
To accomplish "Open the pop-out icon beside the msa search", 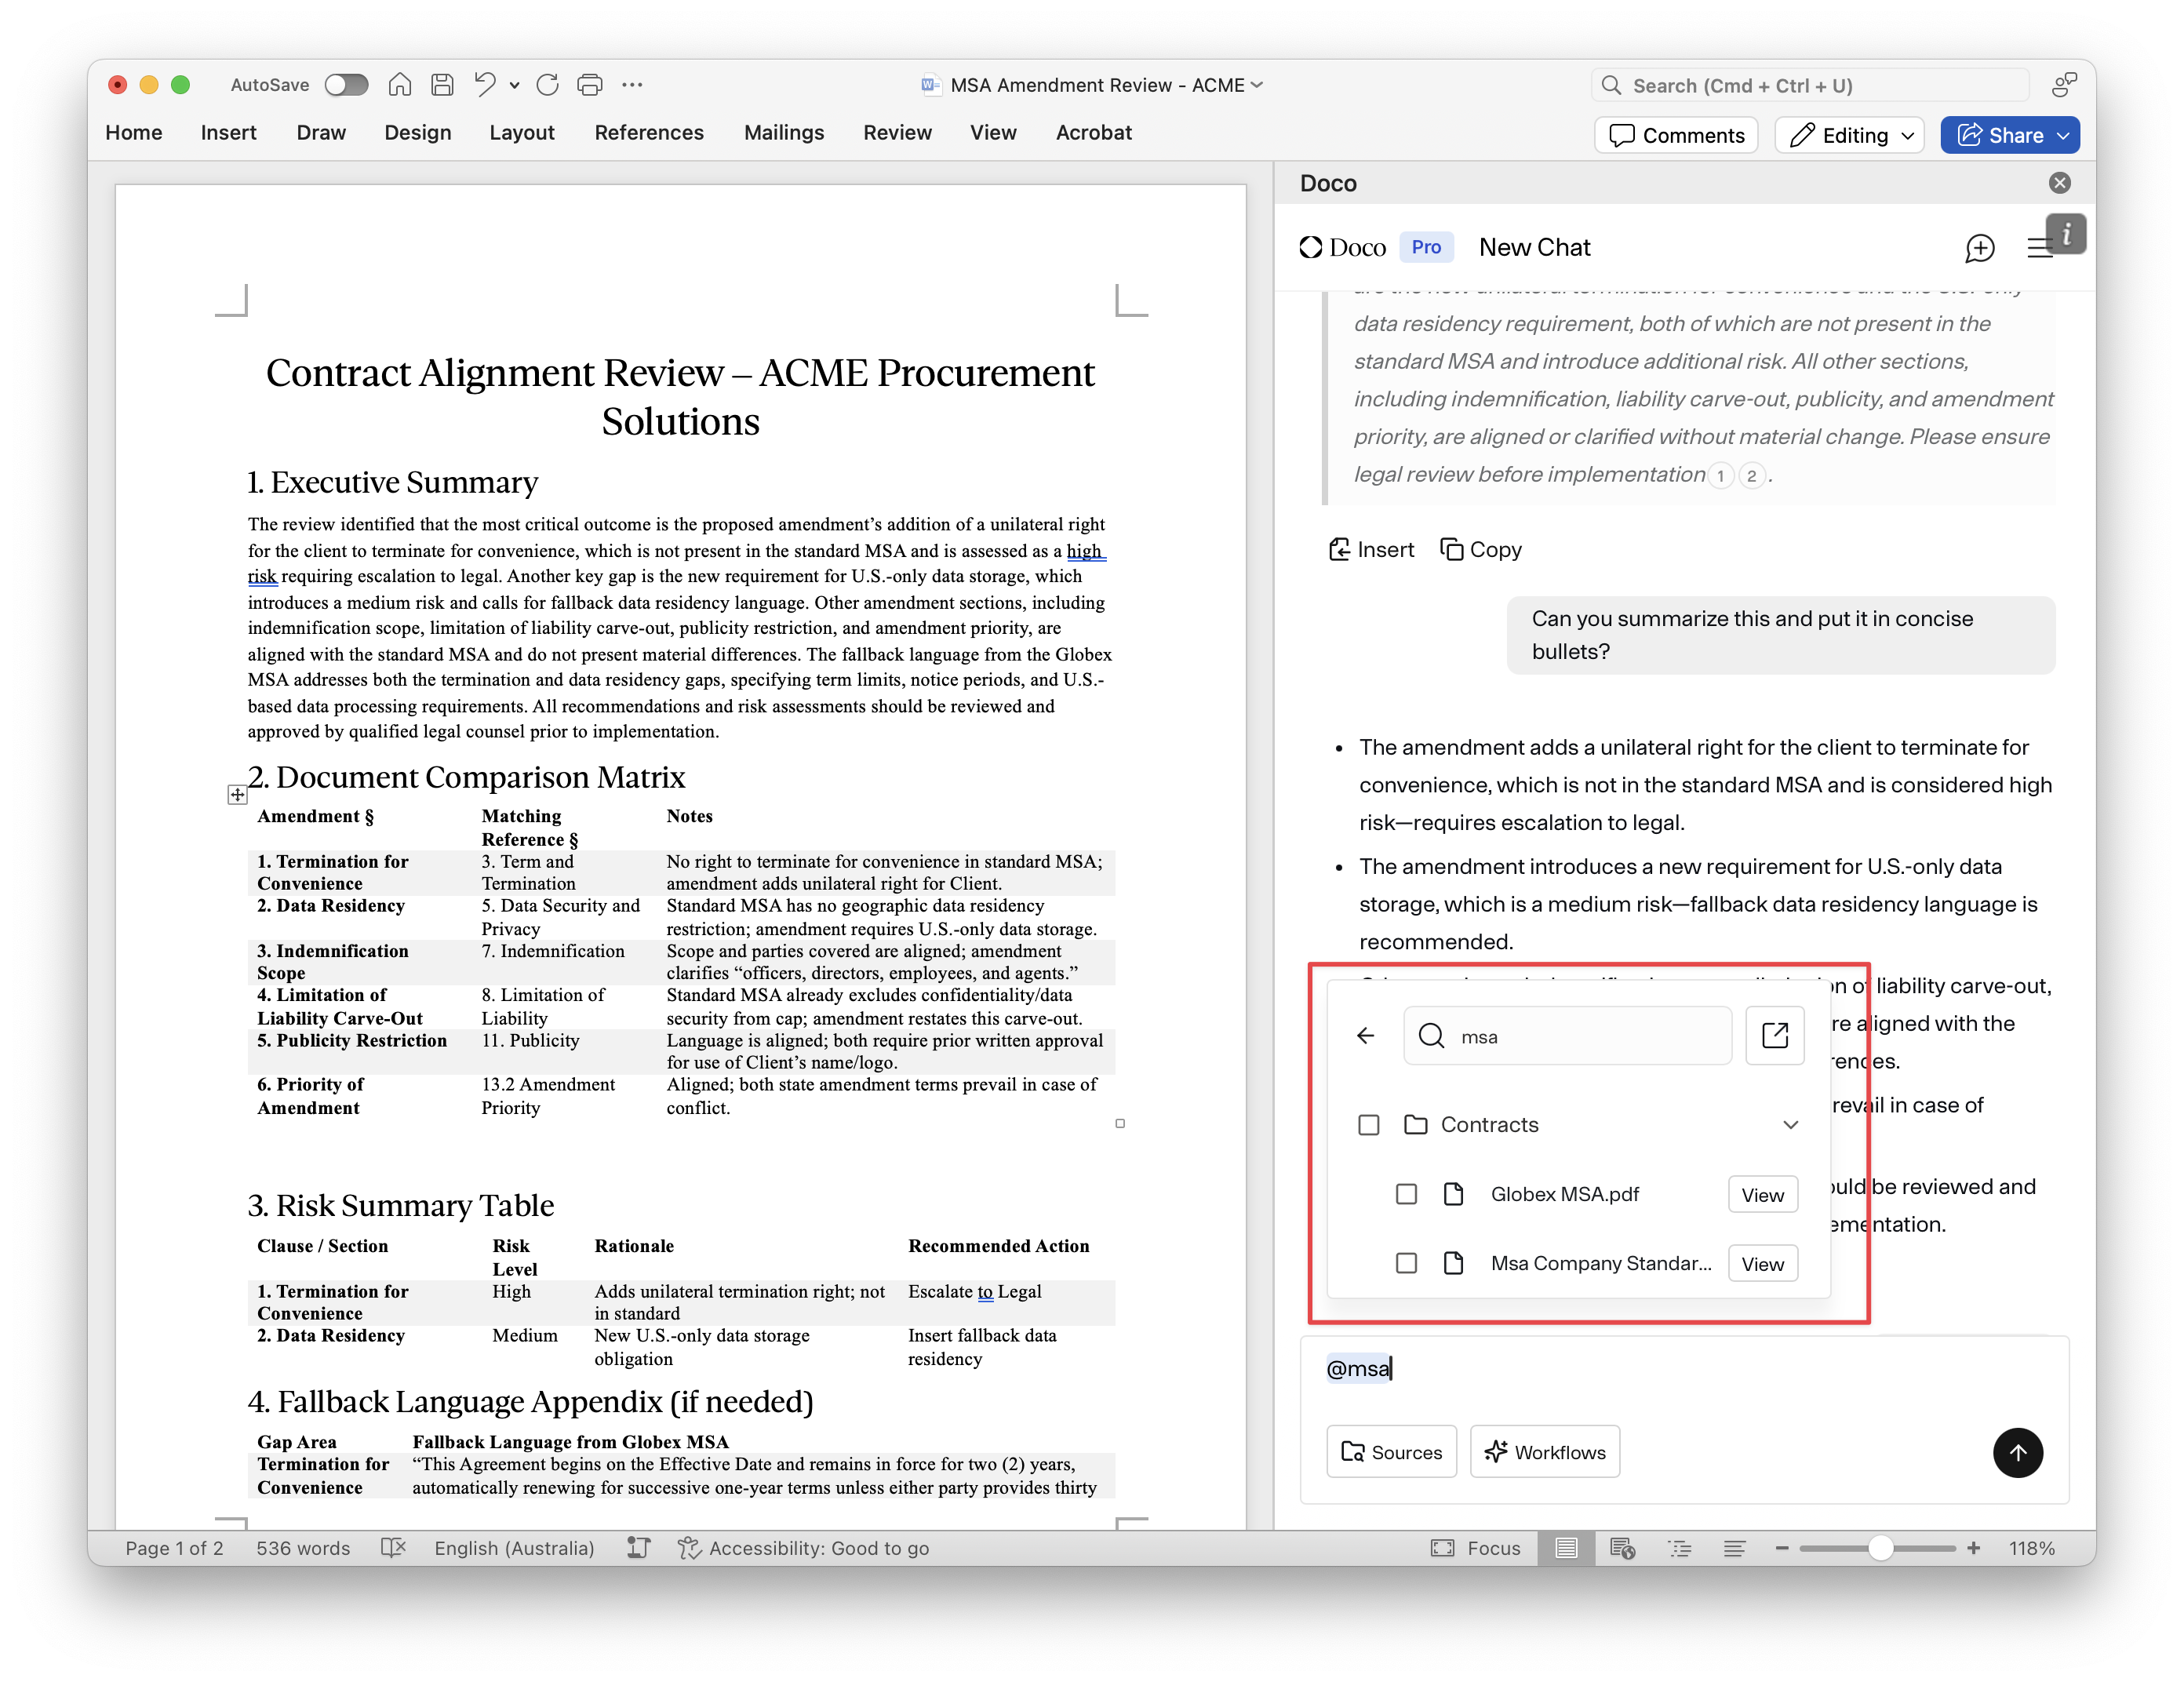I will pyautogui.click(x=1774, y=1035).
